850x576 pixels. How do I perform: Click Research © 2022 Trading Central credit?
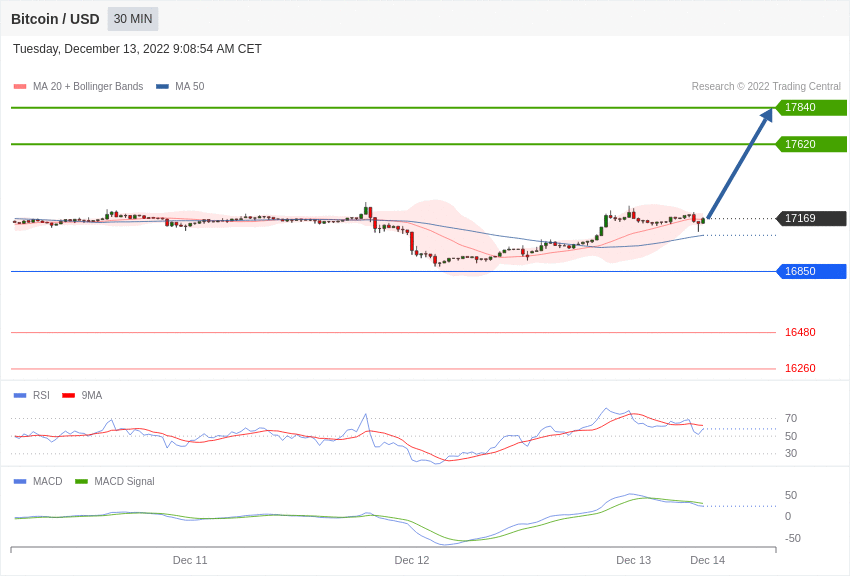coord(766,86)
